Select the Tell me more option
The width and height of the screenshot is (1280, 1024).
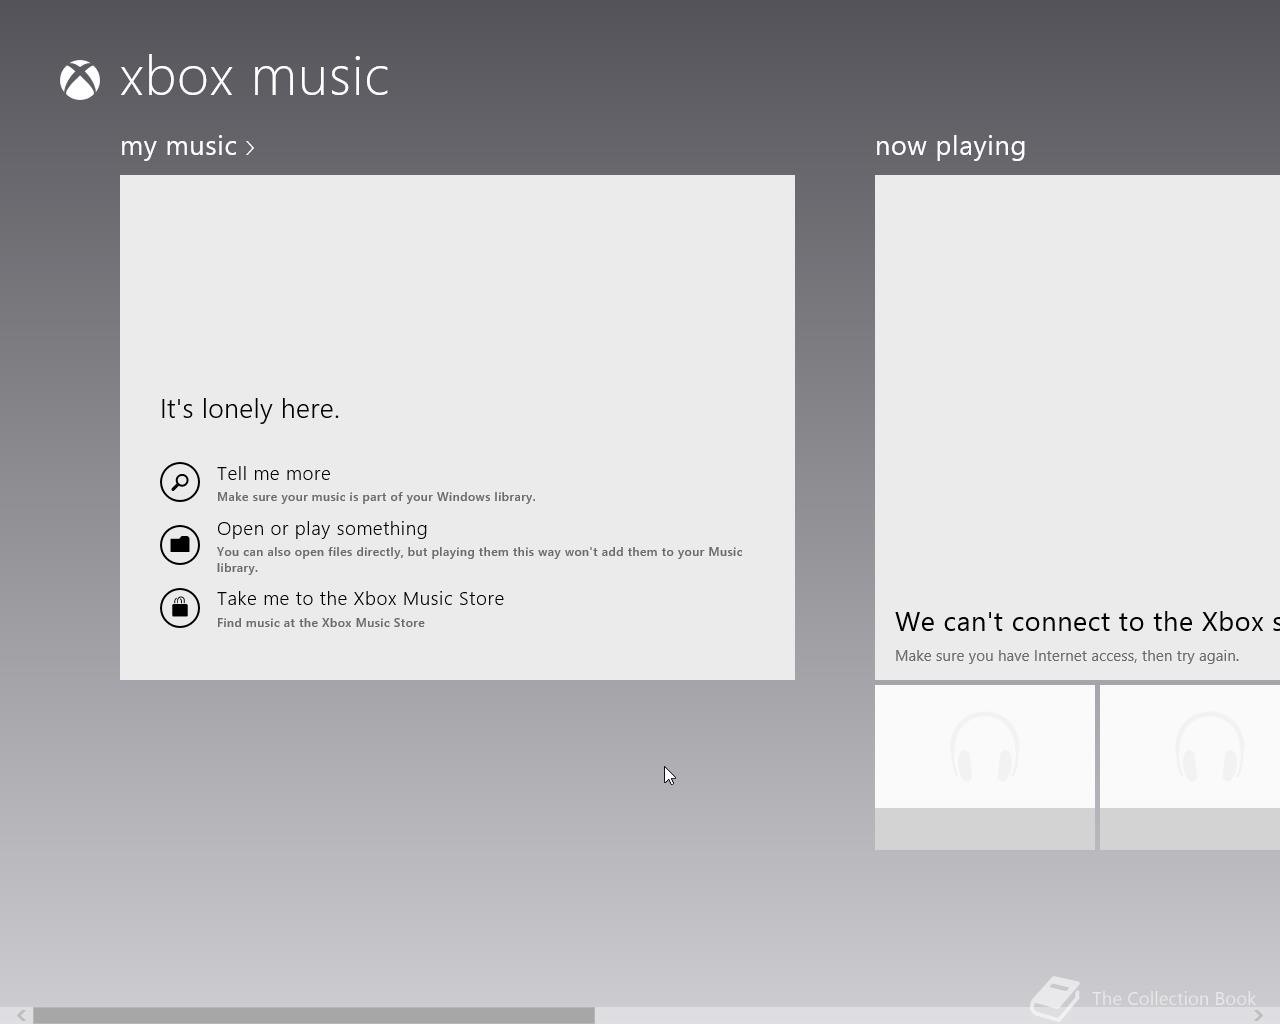(x=274, y=473)
